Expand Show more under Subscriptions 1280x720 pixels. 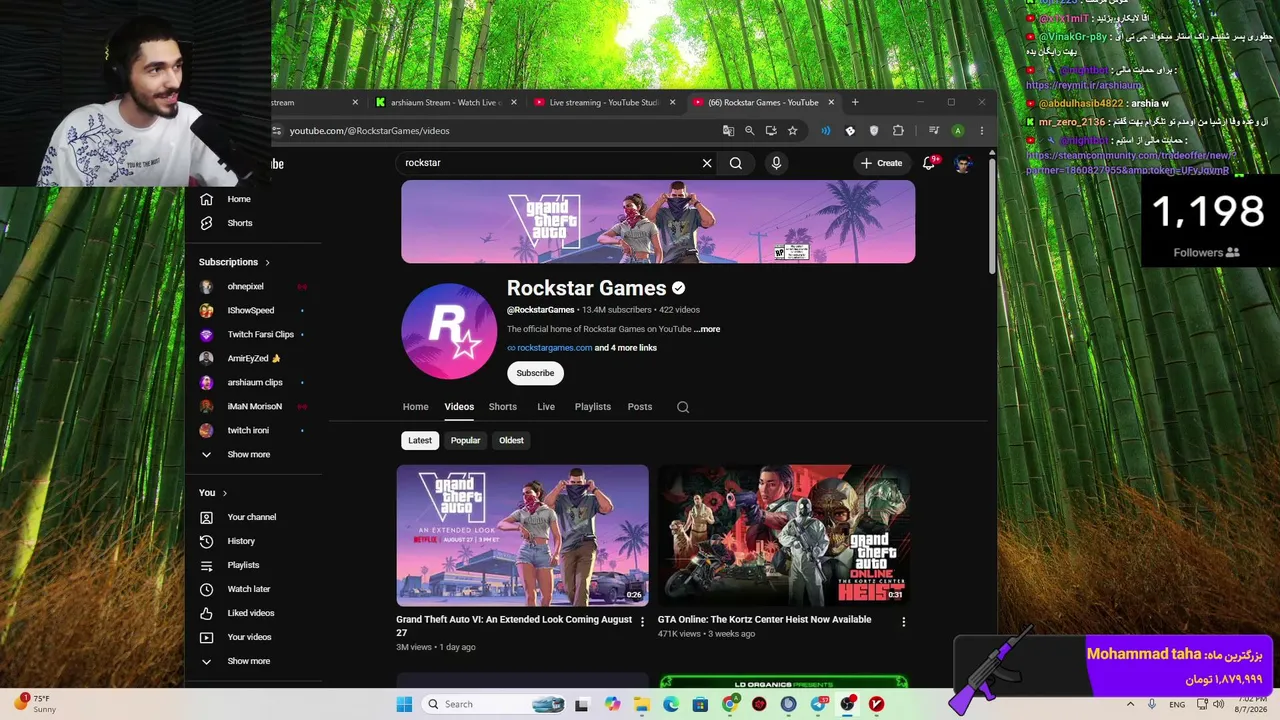[x=248, y=455]
